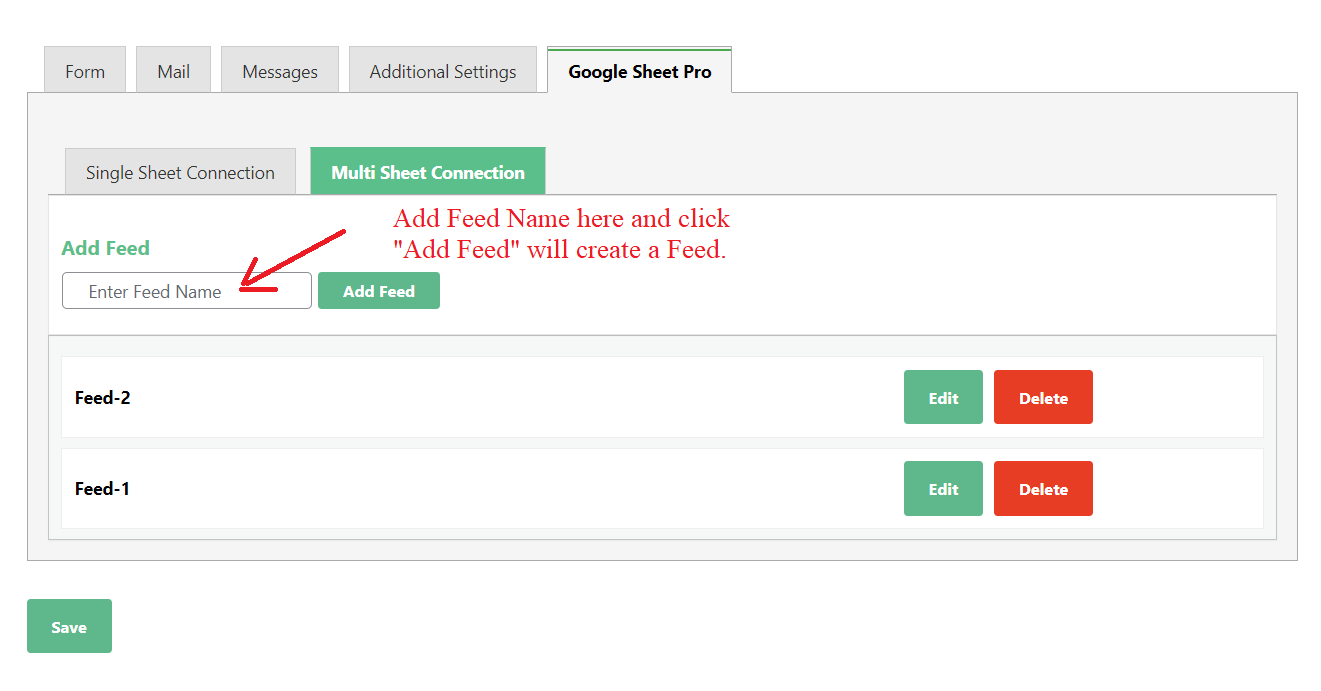Open the Form tab

pos(85,71)
